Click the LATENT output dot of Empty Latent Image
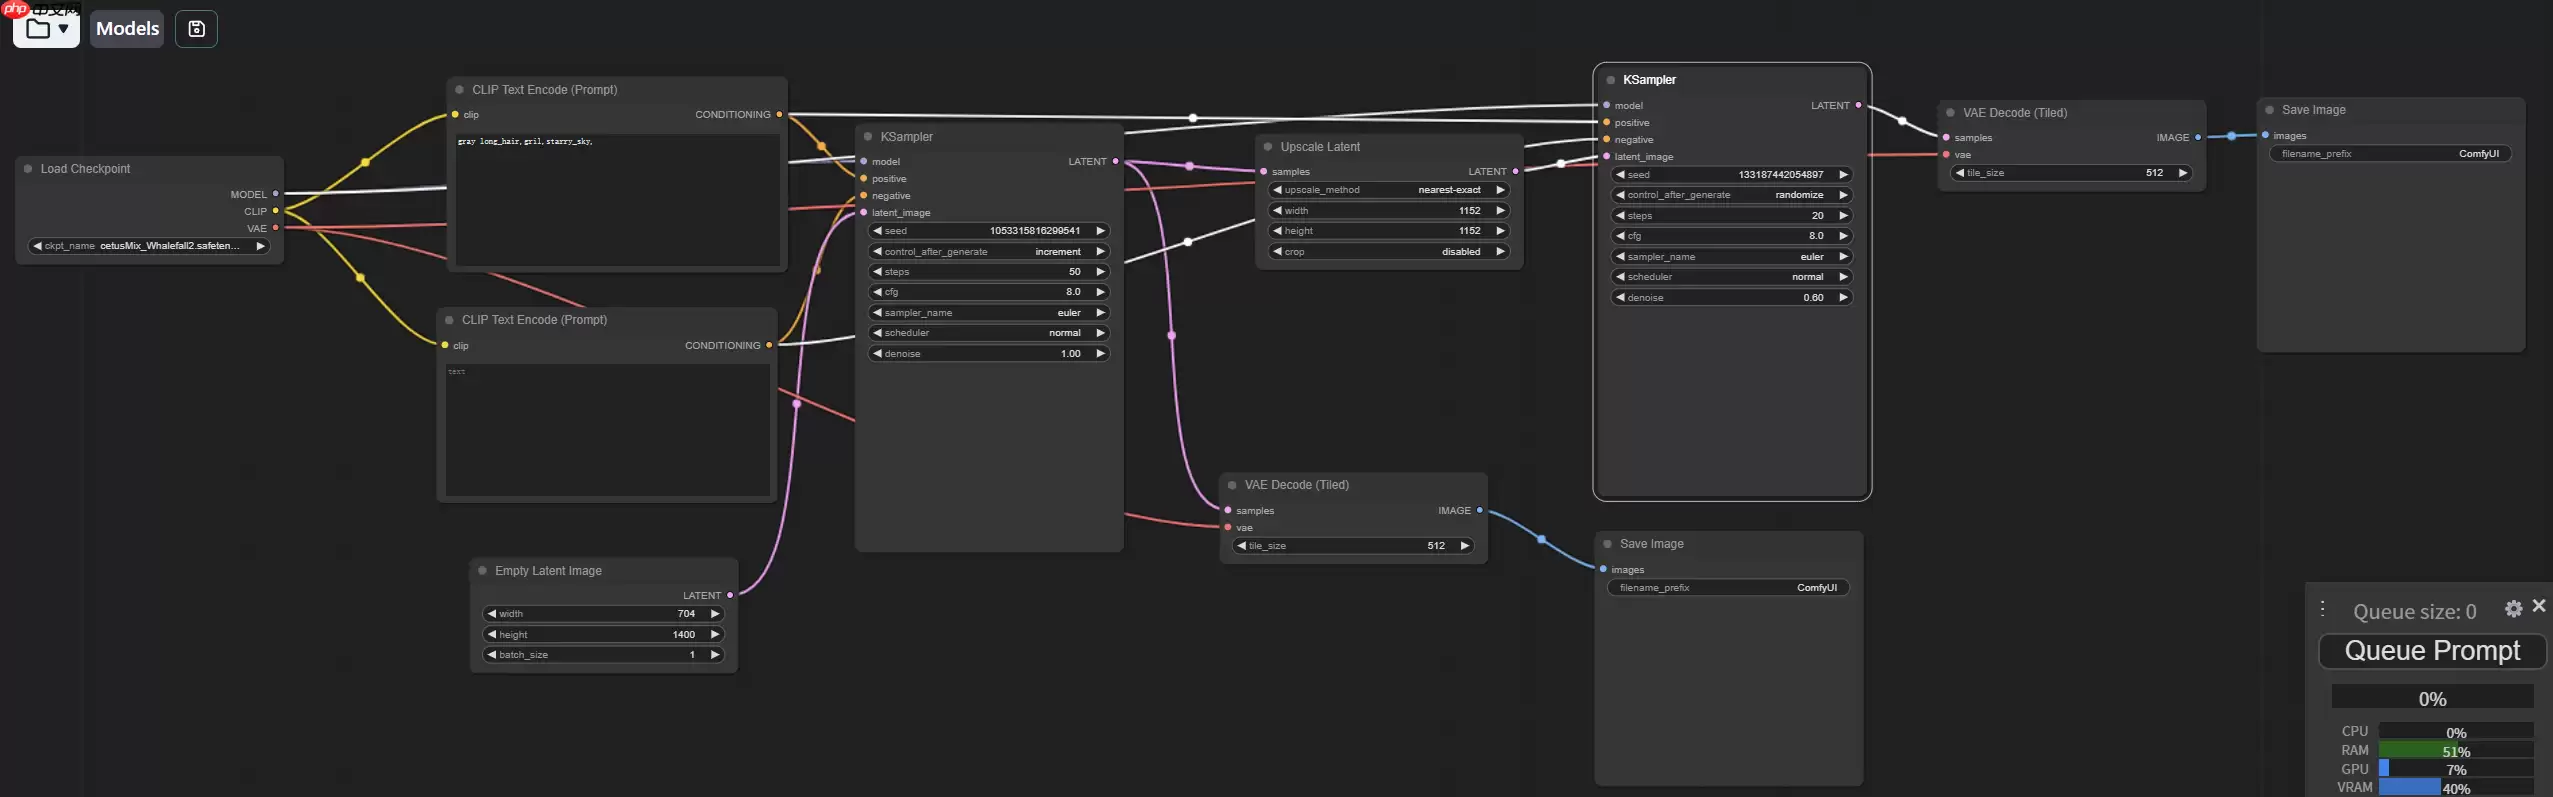The height and width of the screenshot is (797, 2553). point(730,596)
